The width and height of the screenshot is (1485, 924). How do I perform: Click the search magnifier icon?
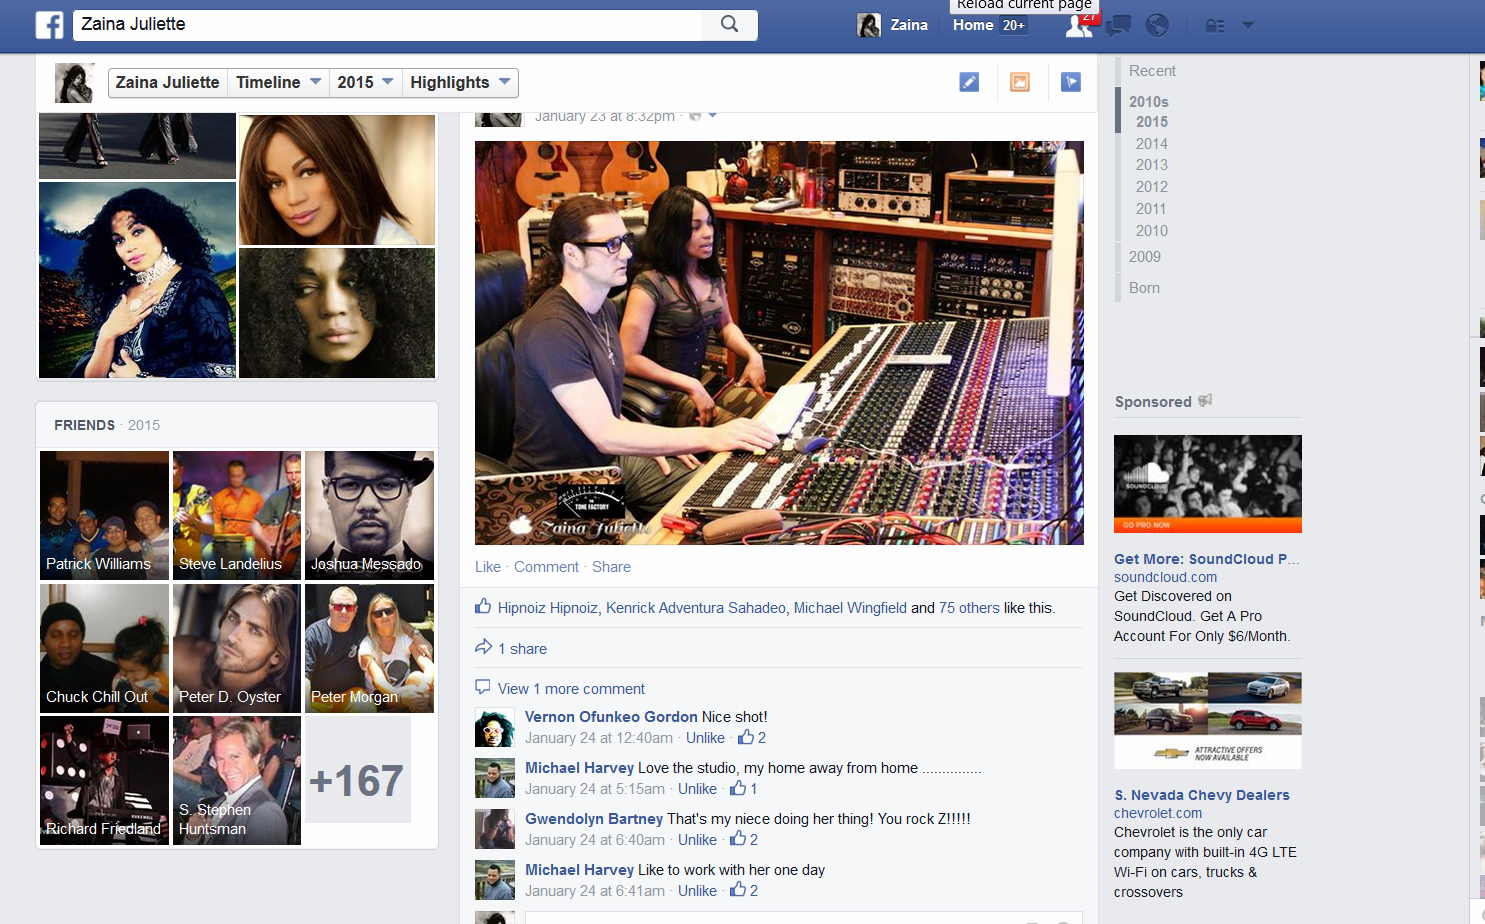pos(729,24)
